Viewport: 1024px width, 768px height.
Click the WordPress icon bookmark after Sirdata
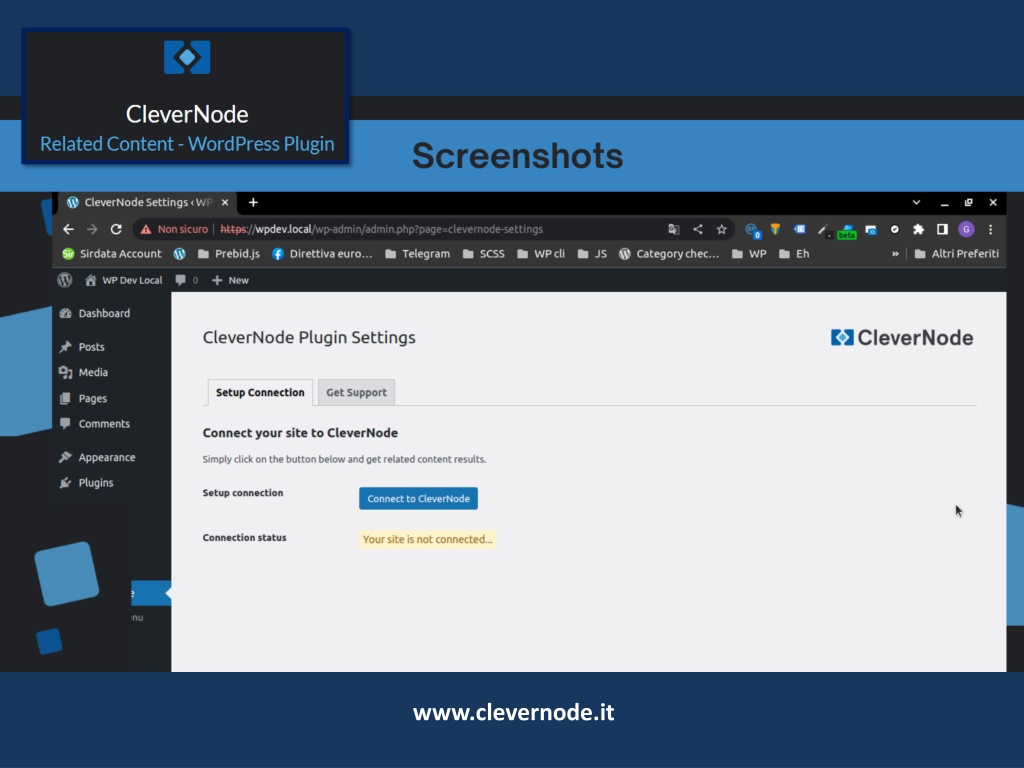click(180, 254)
